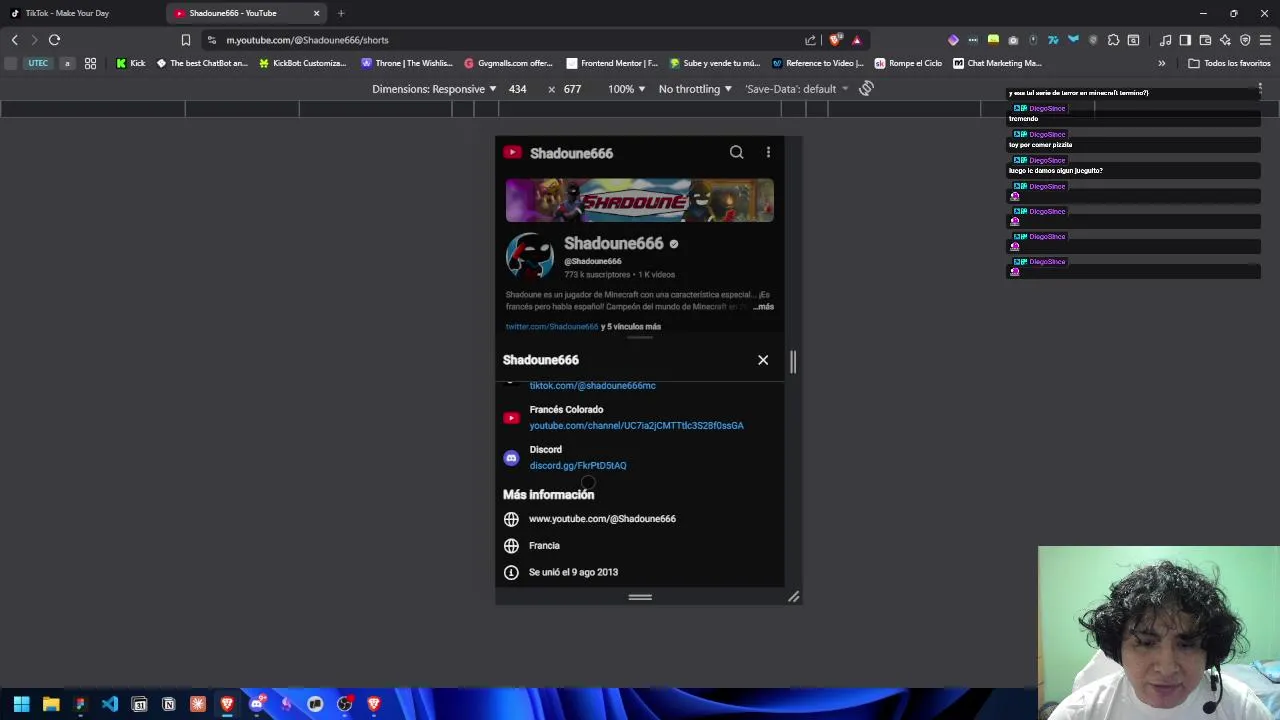Image resolution: width=1280 pixels, height=720 pixels.
Task: Click the viewport width field 434
Action: [x=517, y=89]
